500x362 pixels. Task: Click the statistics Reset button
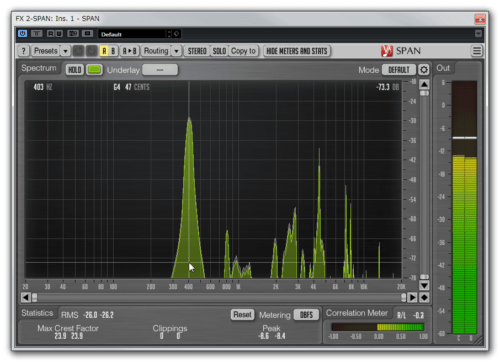click(242, 315)
